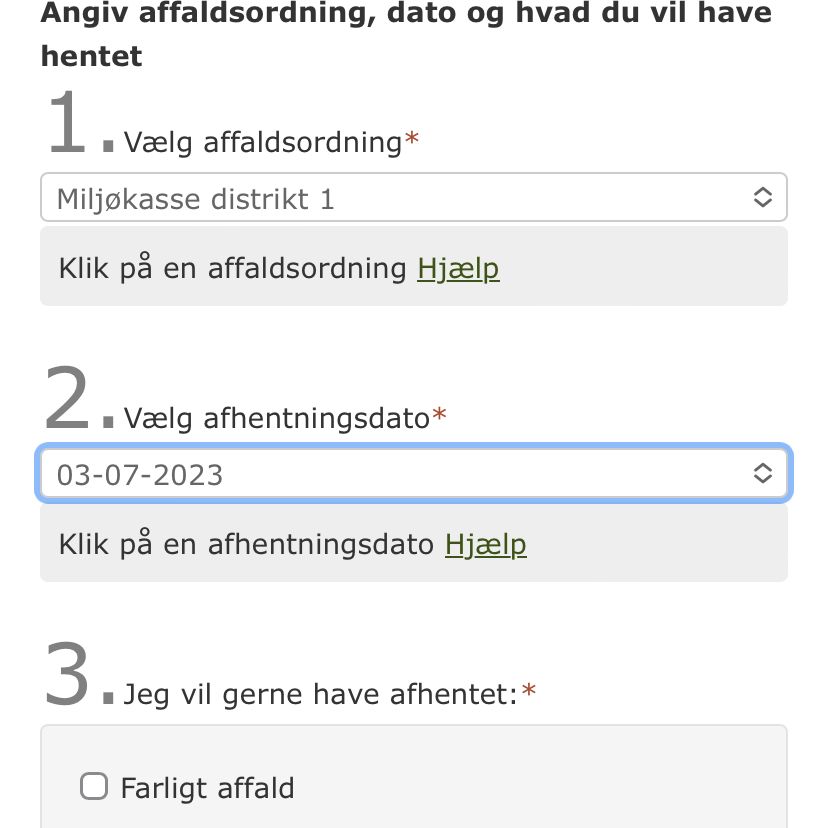
Task: Click the chevron arrows on the afhentningsdato select
Action: pos(762,474)
